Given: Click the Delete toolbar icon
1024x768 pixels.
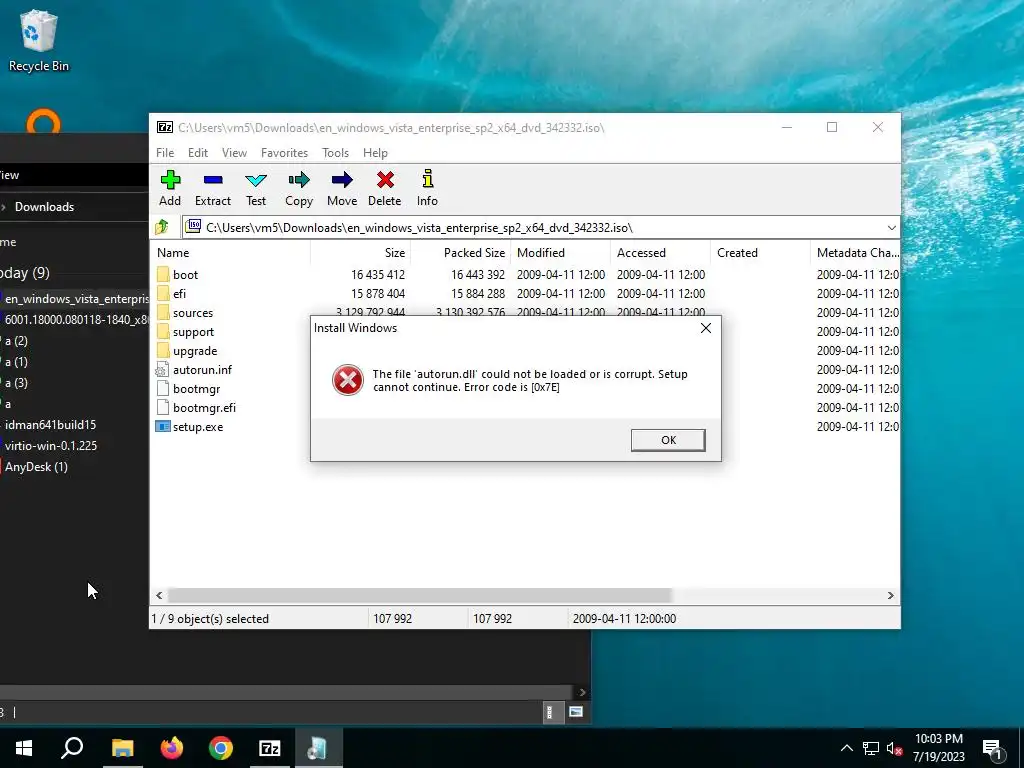Looking at the screenshot, I should pyautogui.click(x=385, y=188).
